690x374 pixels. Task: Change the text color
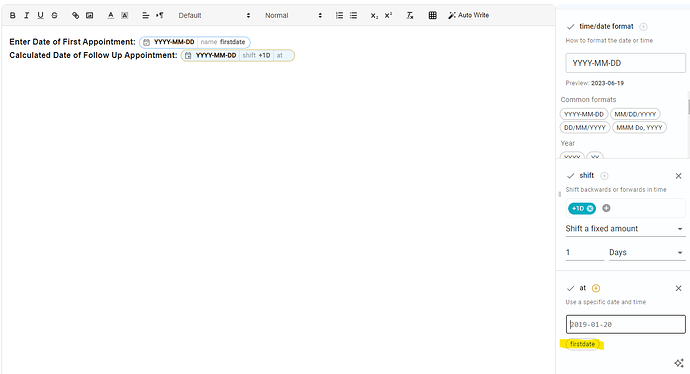click(110, 15)
